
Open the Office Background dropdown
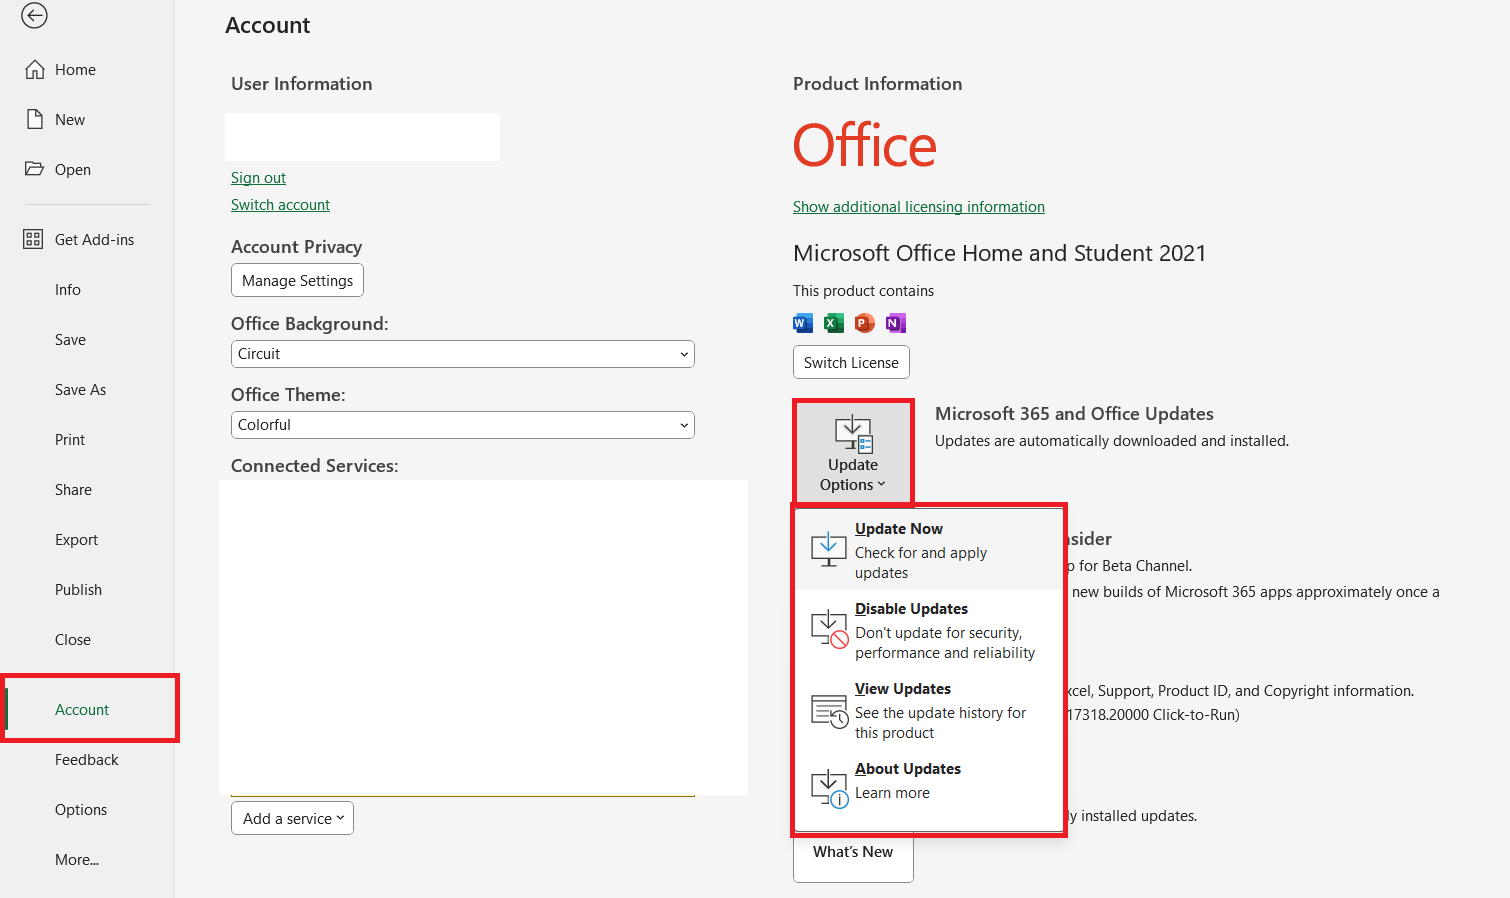(462, 354)
